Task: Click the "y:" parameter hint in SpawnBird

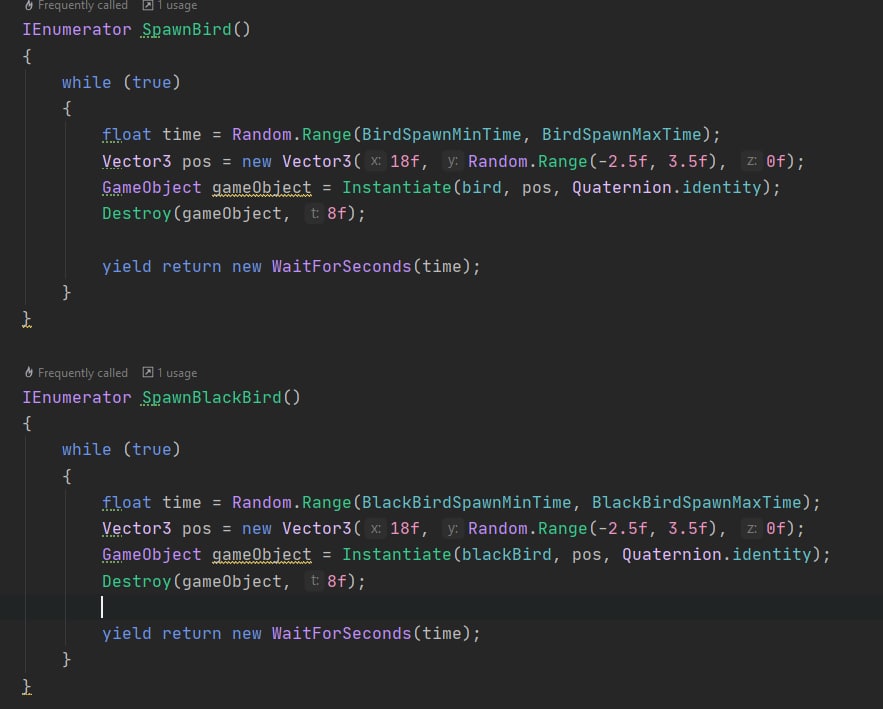Action: click(452, 162)
